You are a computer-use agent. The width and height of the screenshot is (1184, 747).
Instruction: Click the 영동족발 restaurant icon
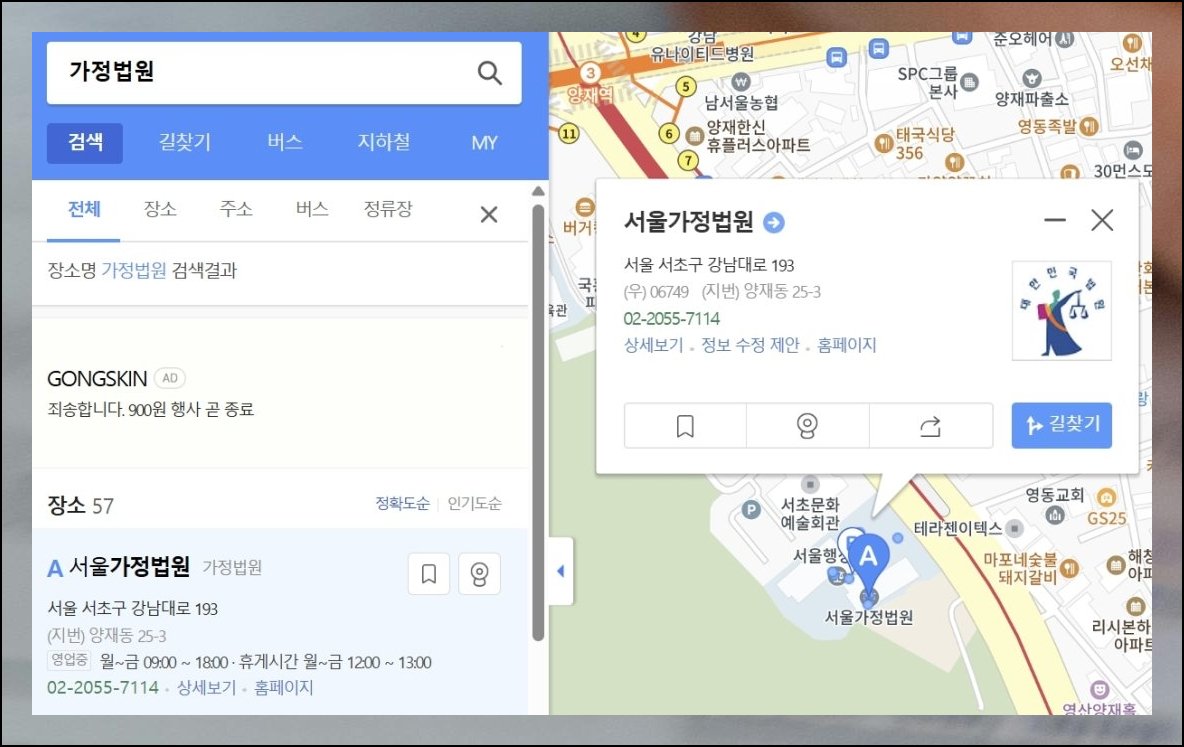1089,127
